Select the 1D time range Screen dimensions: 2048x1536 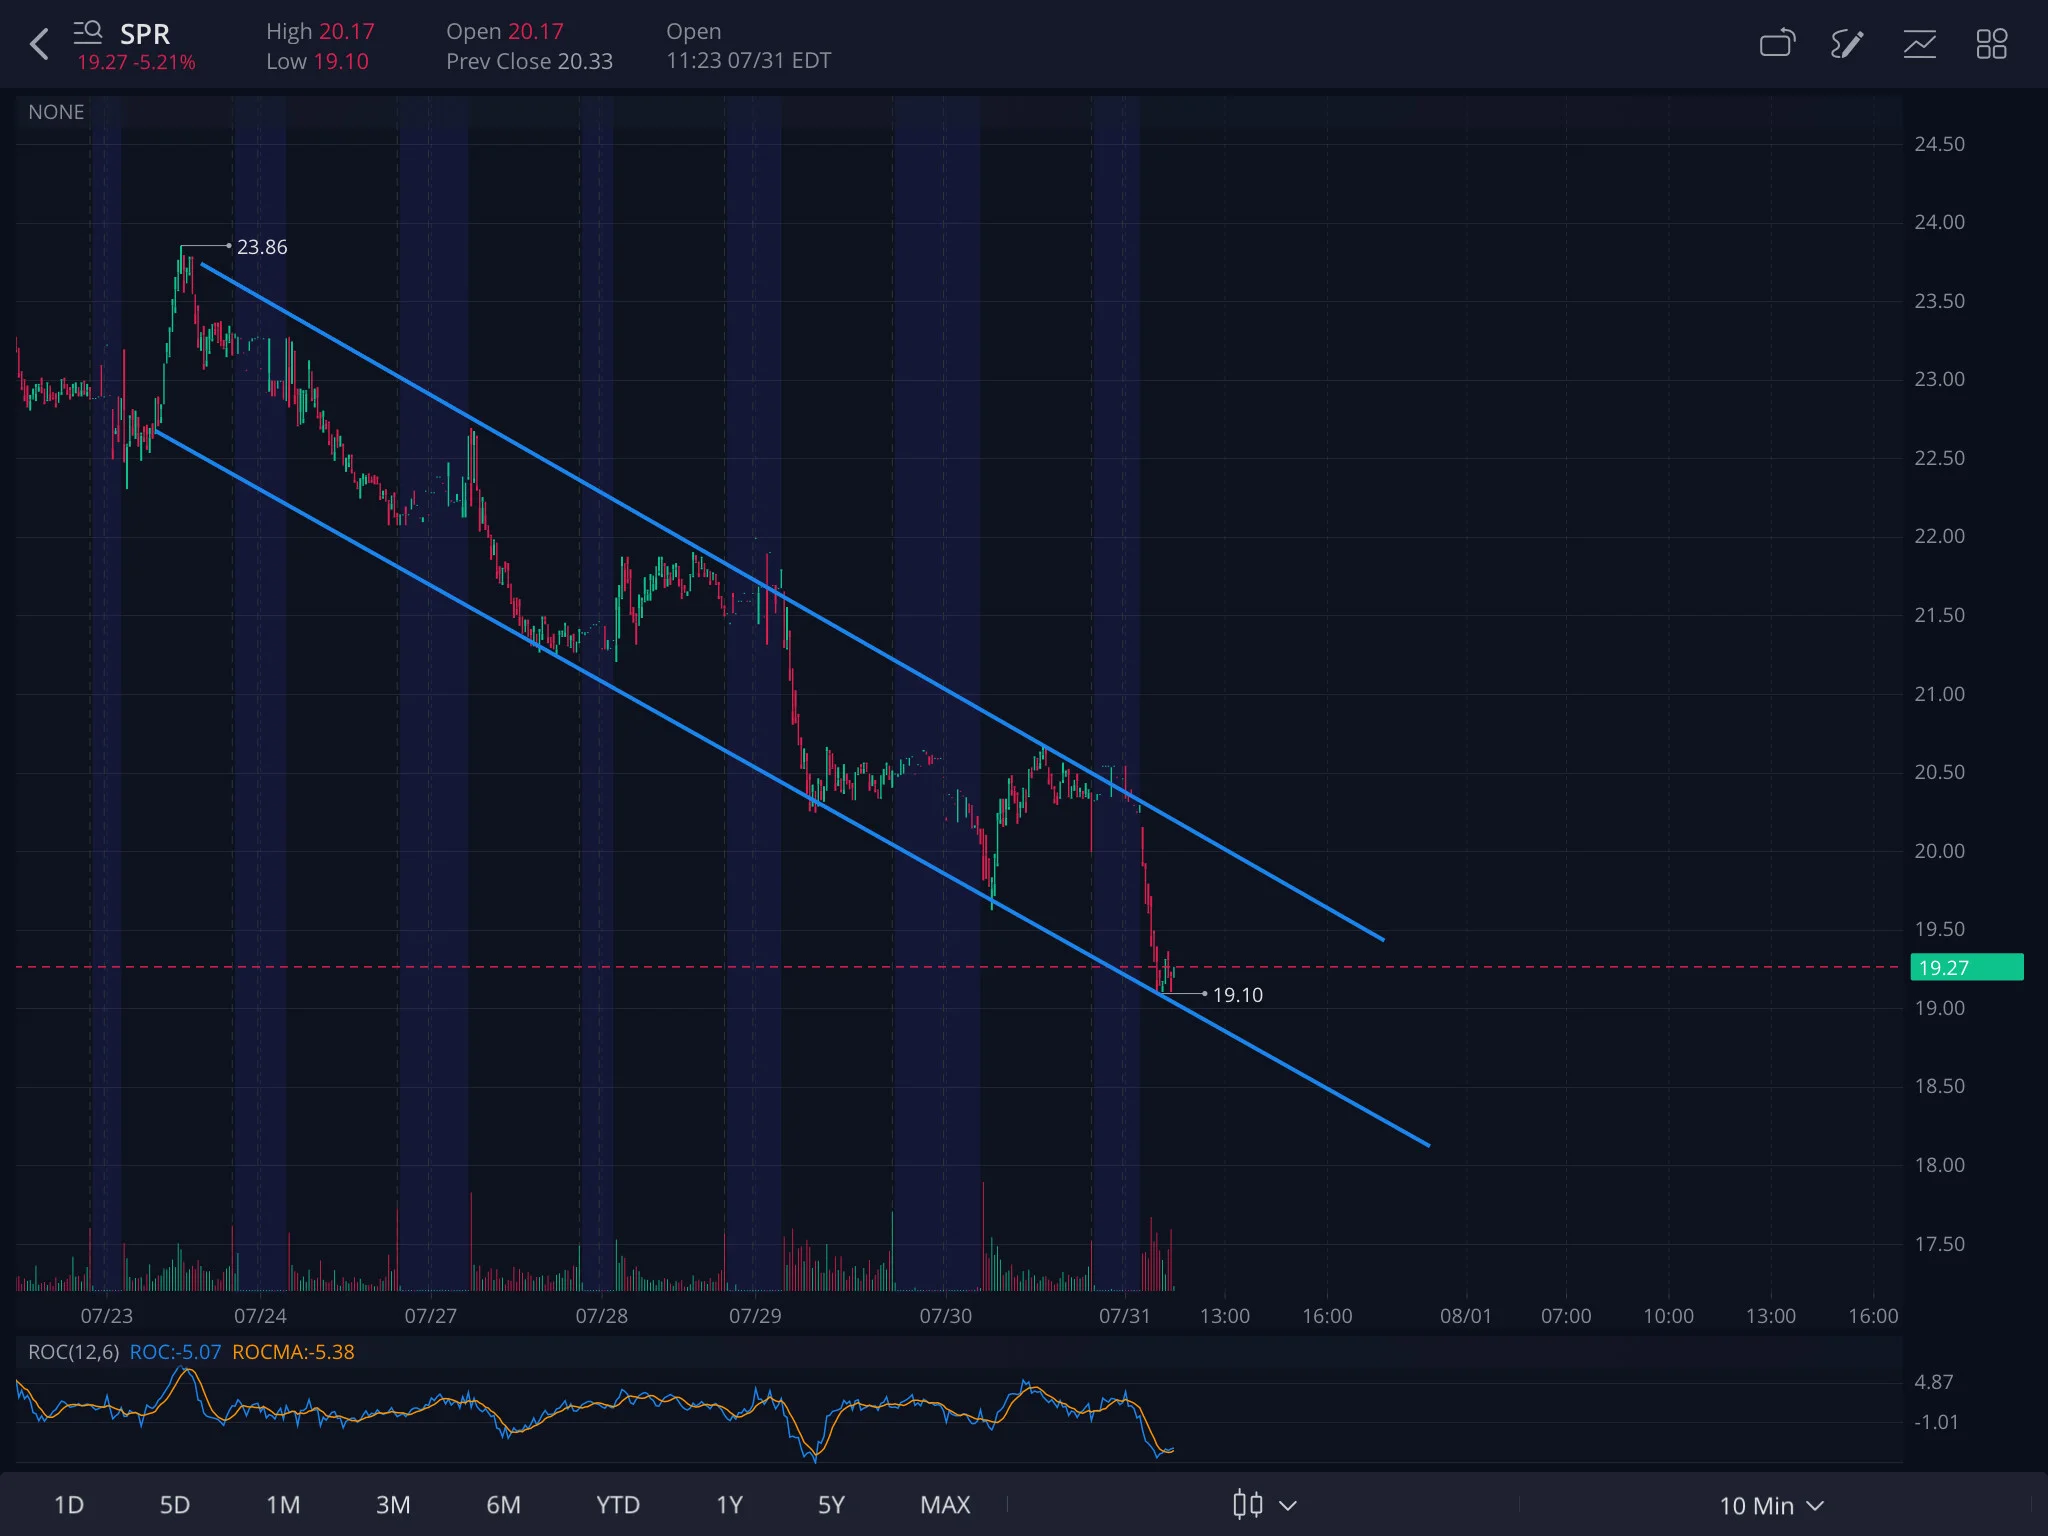click(x=68, y=1505)
